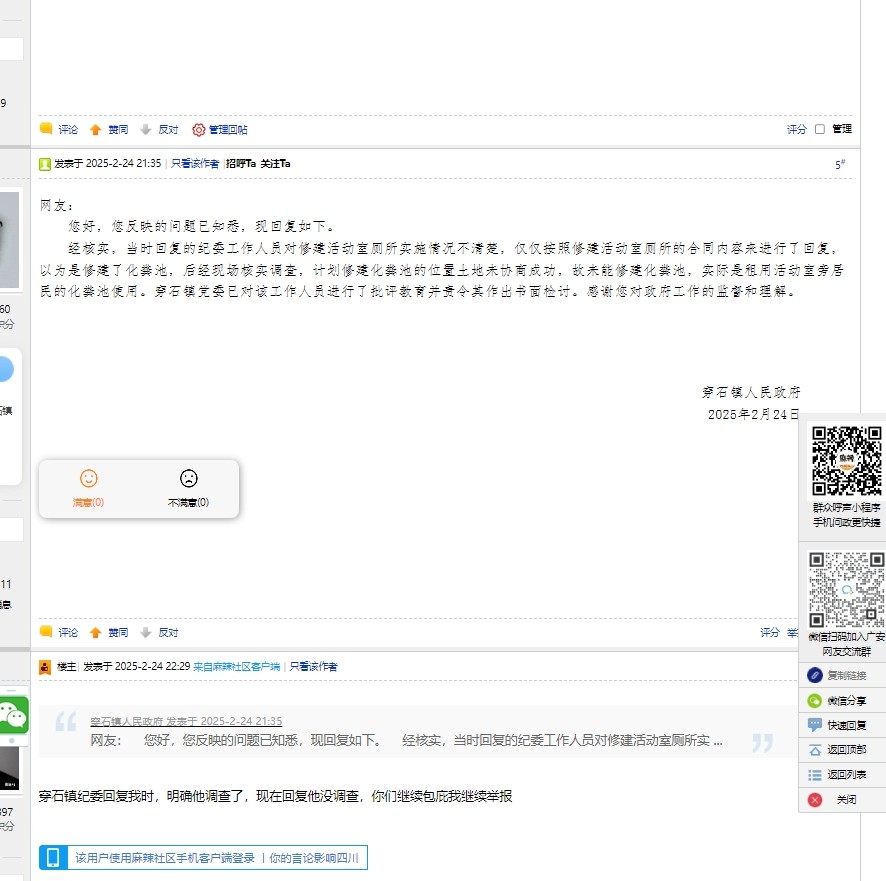Open 微信分享 from the floating sidebar
The image size is (886, 881).
point(815,701)
